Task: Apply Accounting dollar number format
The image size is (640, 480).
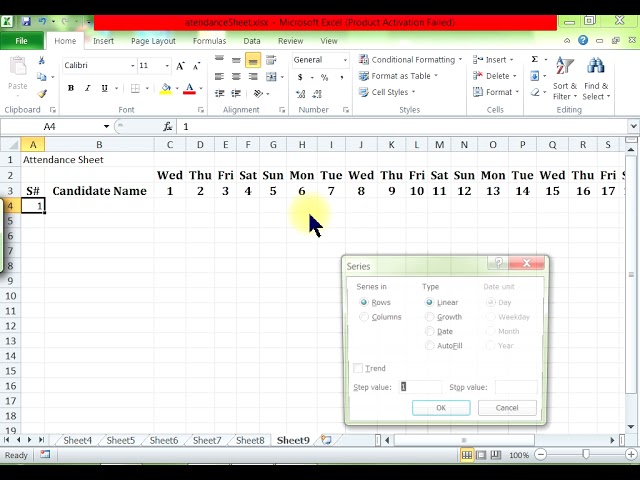Action: tap(300, 77)
